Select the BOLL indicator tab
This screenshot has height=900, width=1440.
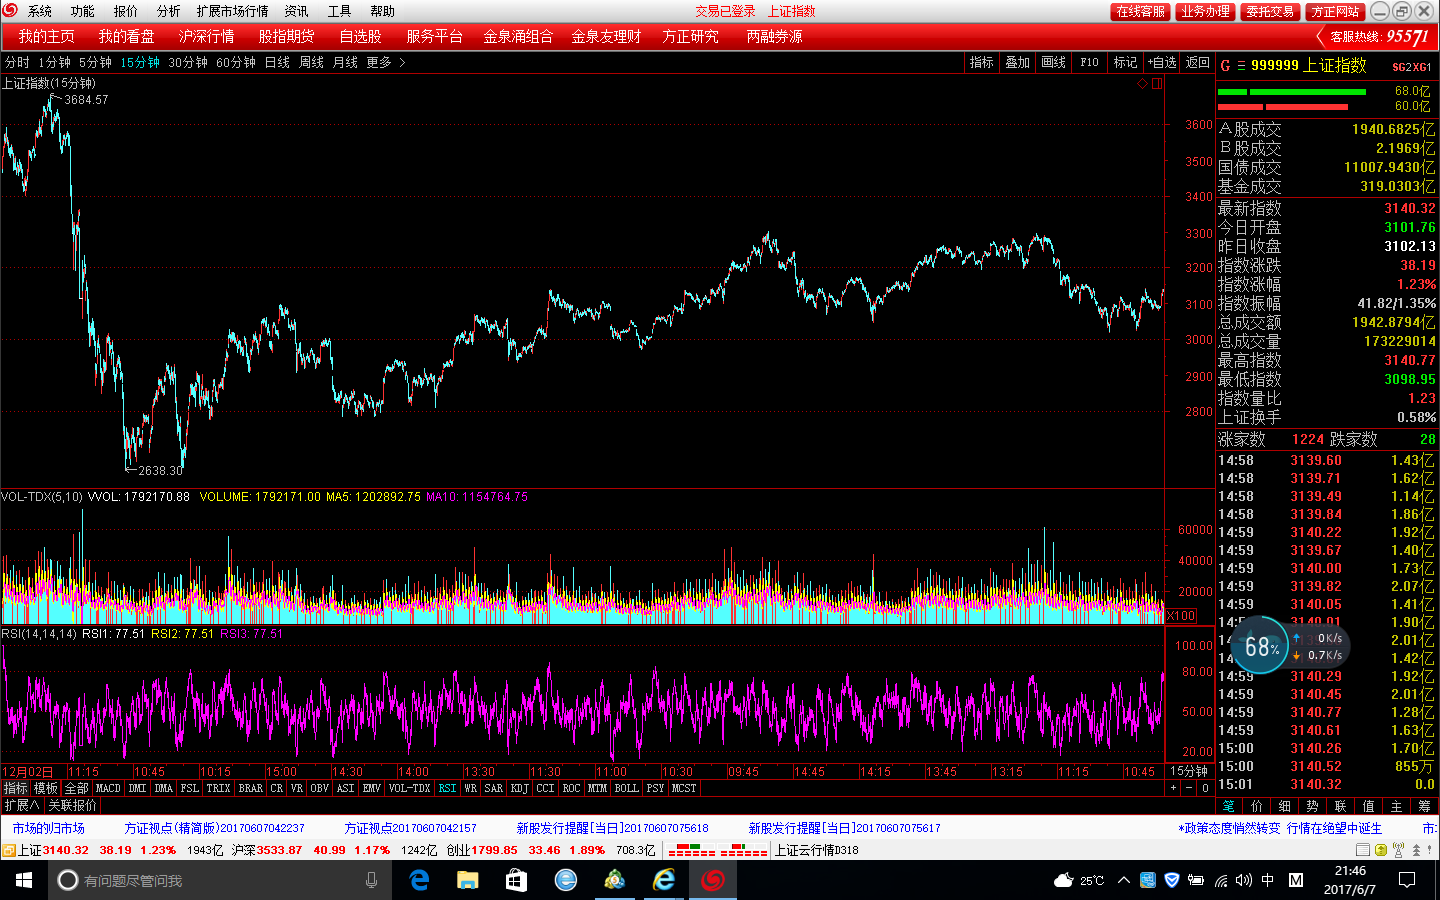point(627,788)
